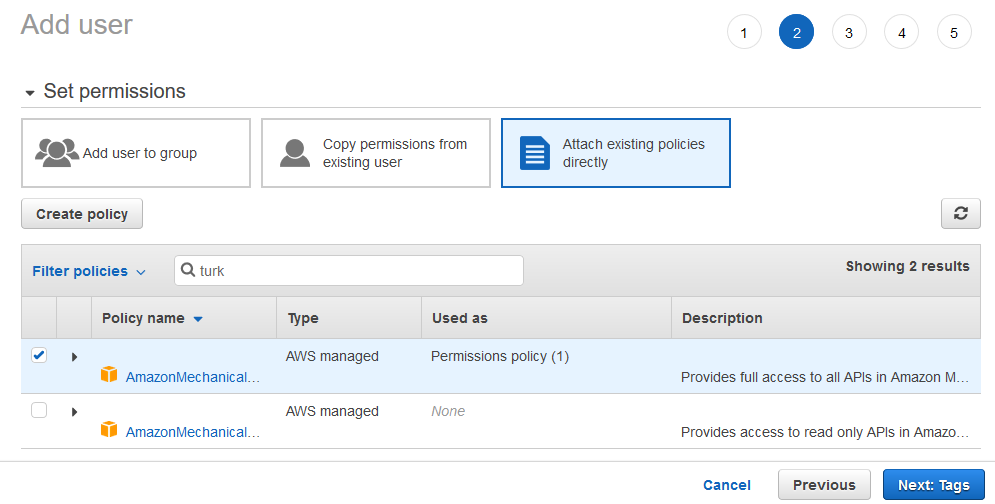Screen dimensions: 995x504
Task: Click the magnifier icon in search box
Action: click(x=188, y=270)
